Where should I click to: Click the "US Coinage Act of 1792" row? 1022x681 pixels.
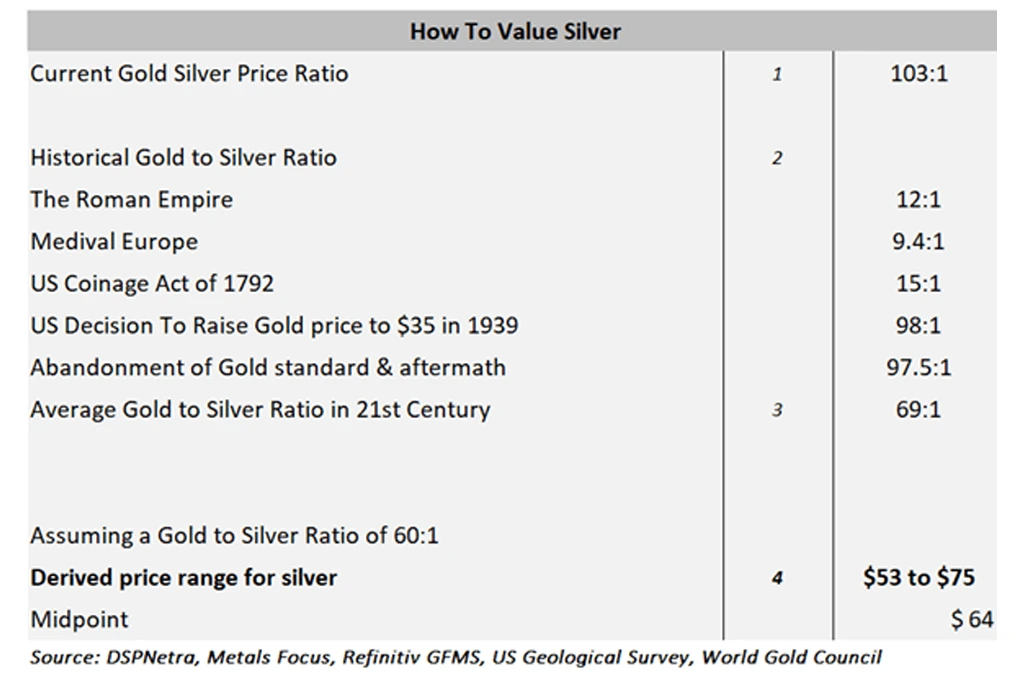(152, 284)
